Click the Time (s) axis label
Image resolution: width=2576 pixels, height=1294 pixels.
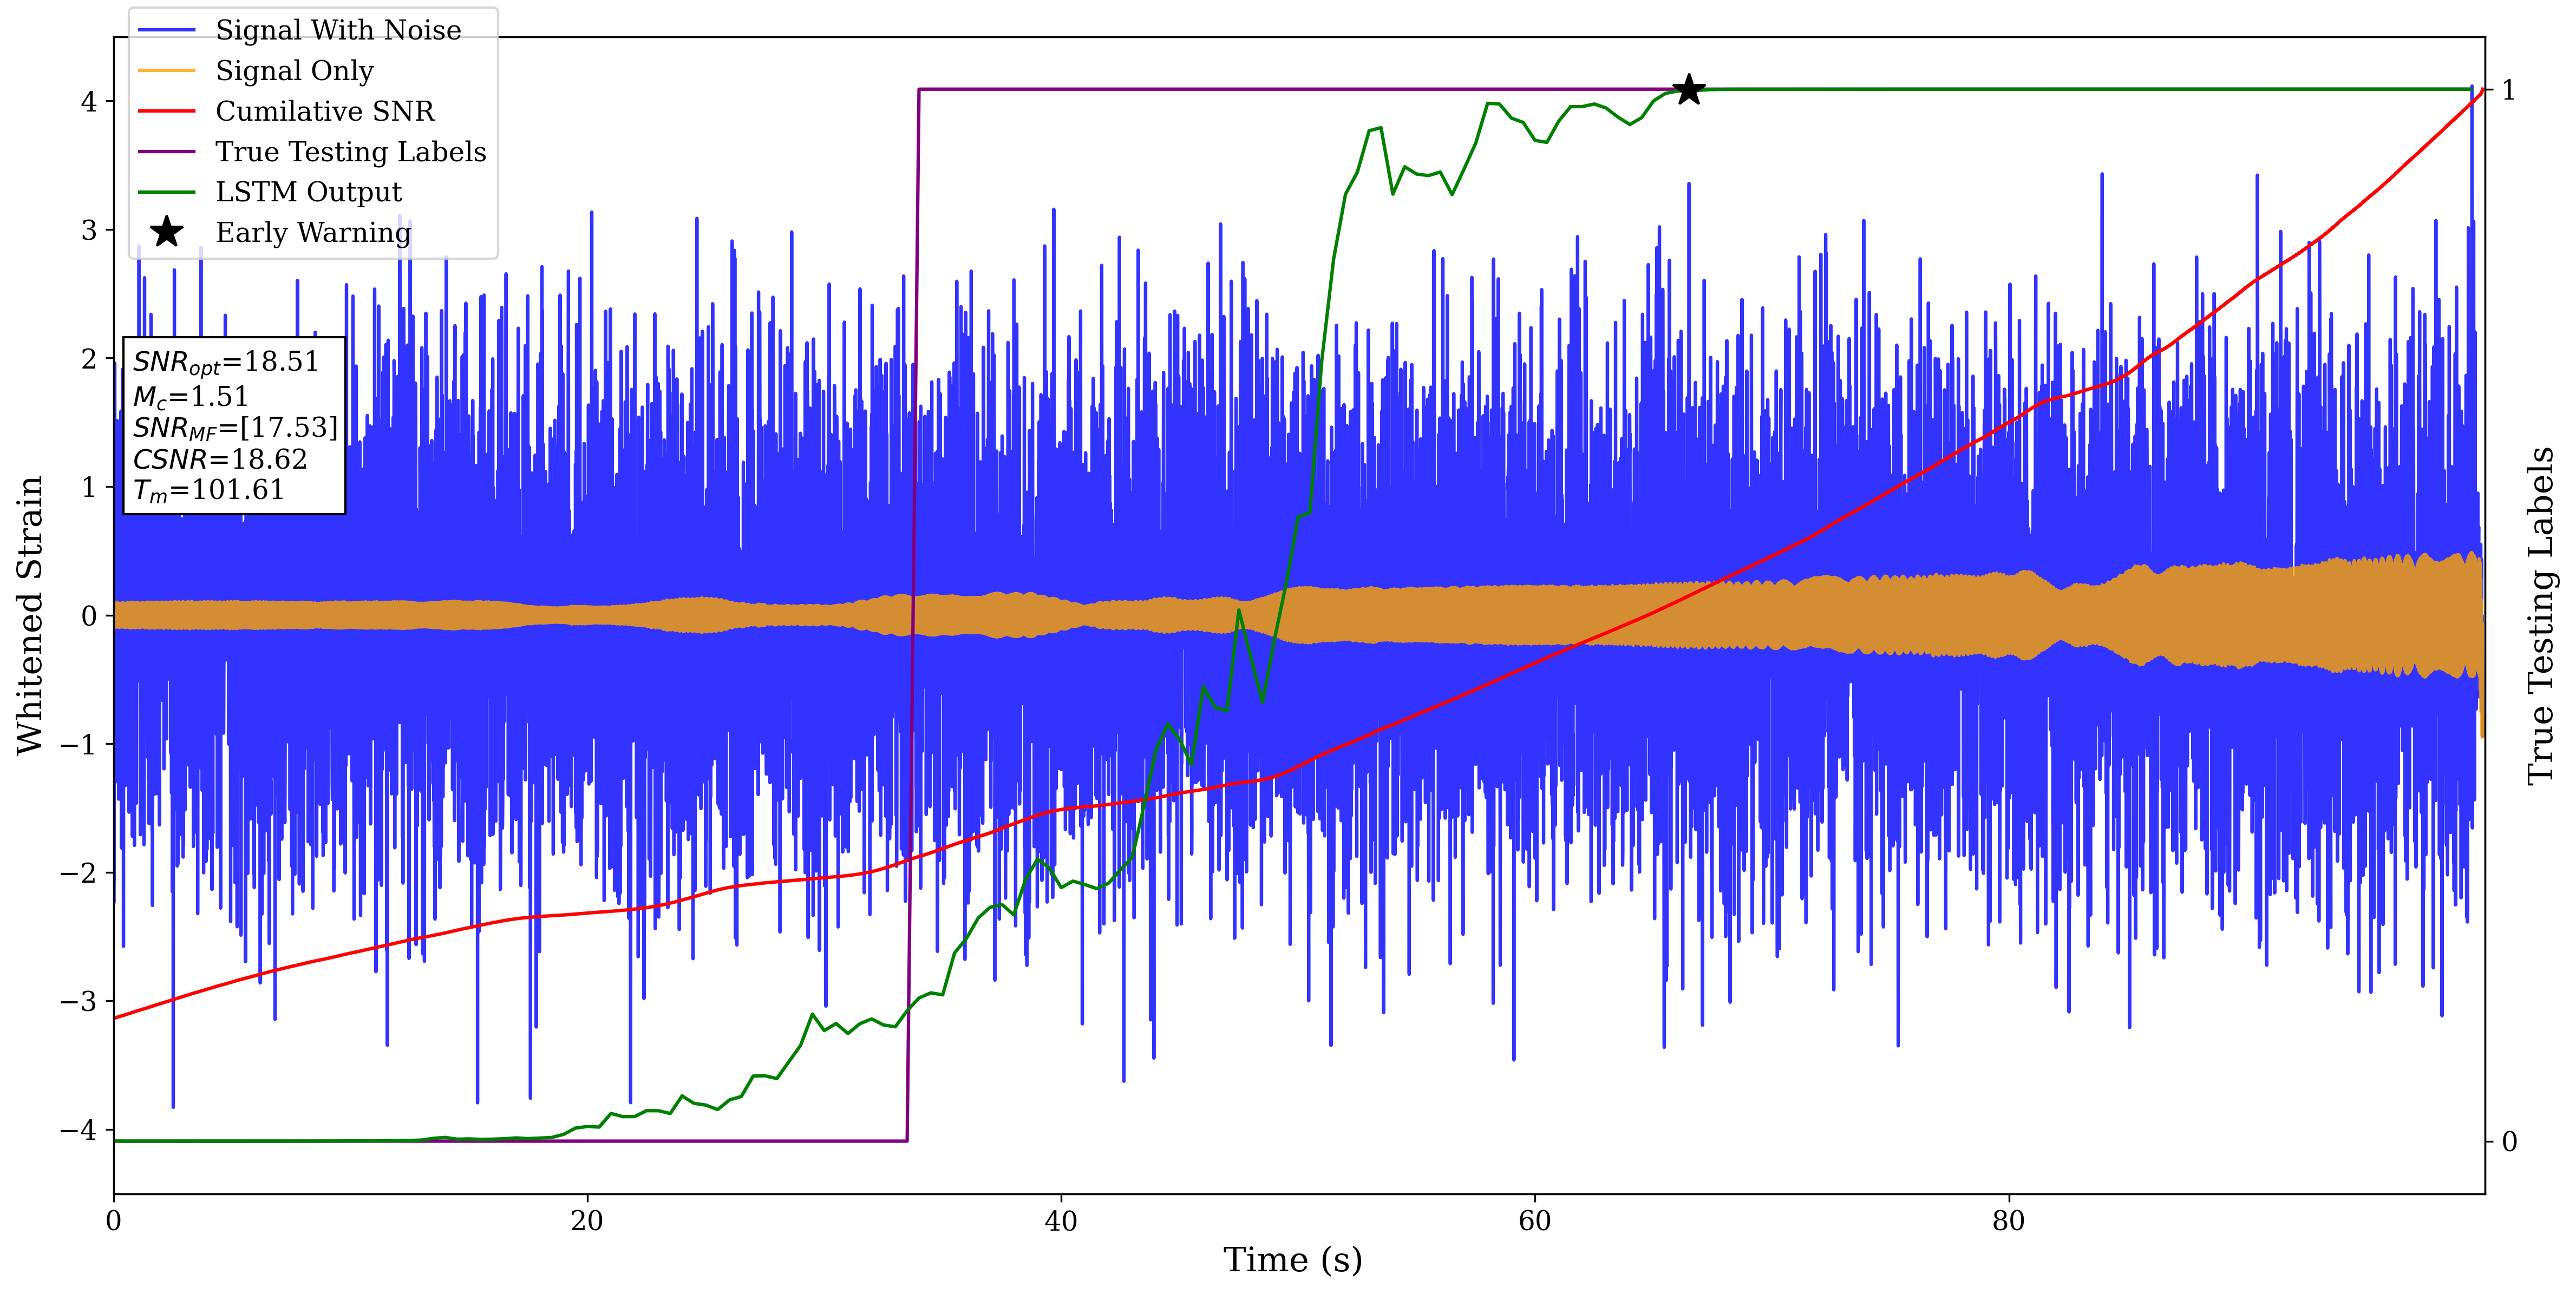pyautogui.click(x=1292, y=1260)
